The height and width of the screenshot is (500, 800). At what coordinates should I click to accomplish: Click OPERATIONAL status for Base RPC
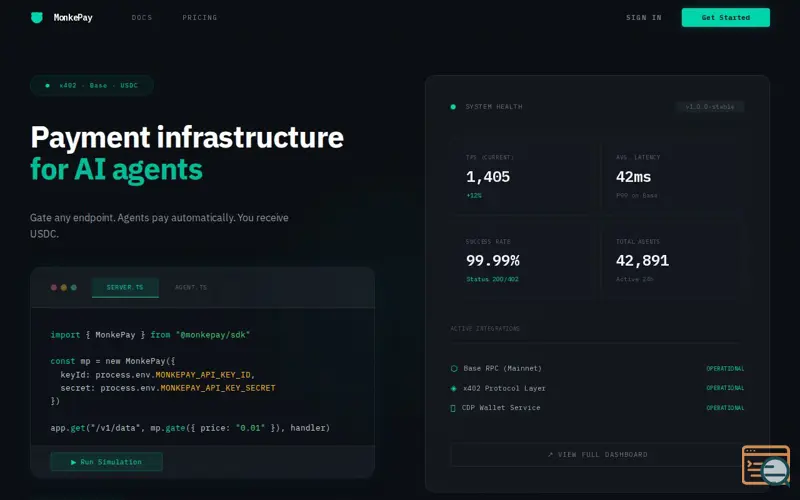725,368
